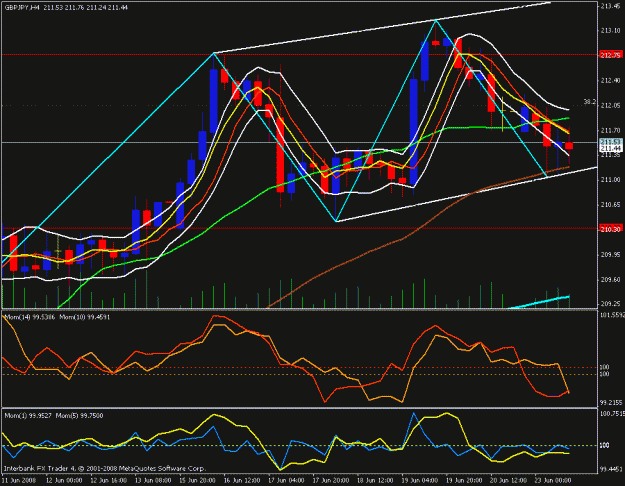Click the Mom(5) 99.7500 indicator label
Image resolution: width=625 pixels, height=486 pixels.
tap(79, 416)
